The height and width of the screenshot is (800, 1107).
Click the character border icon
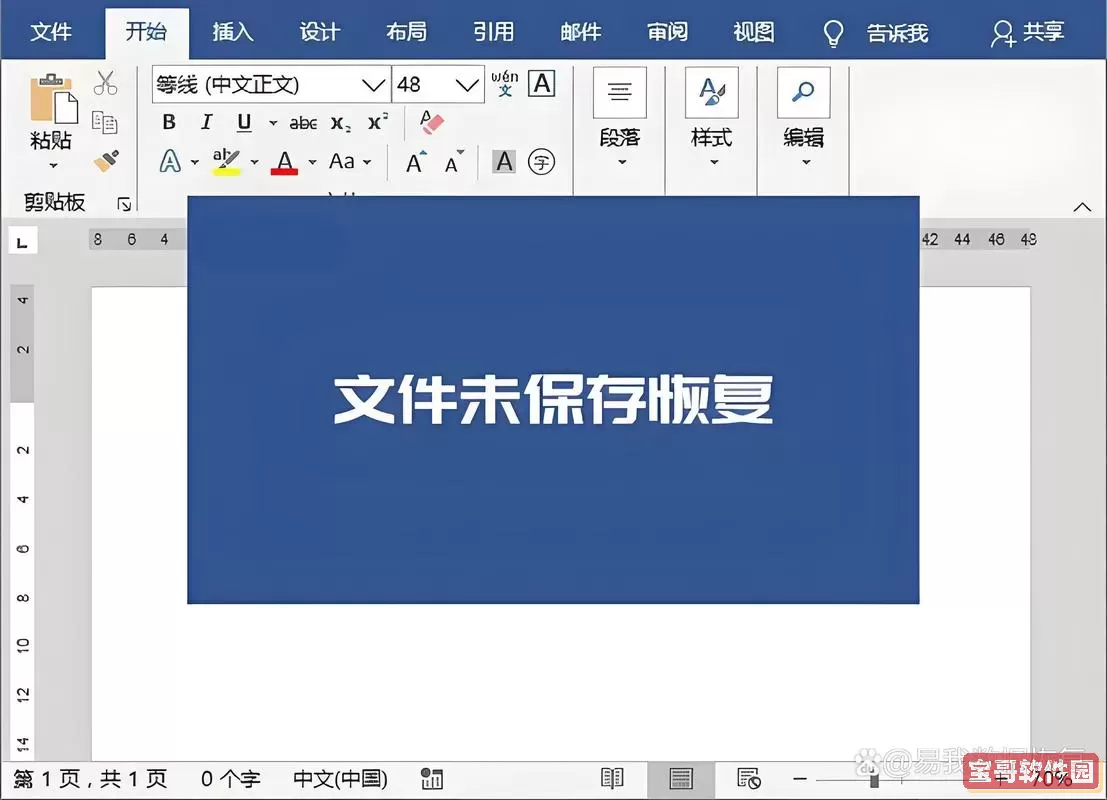click(541, 83)
